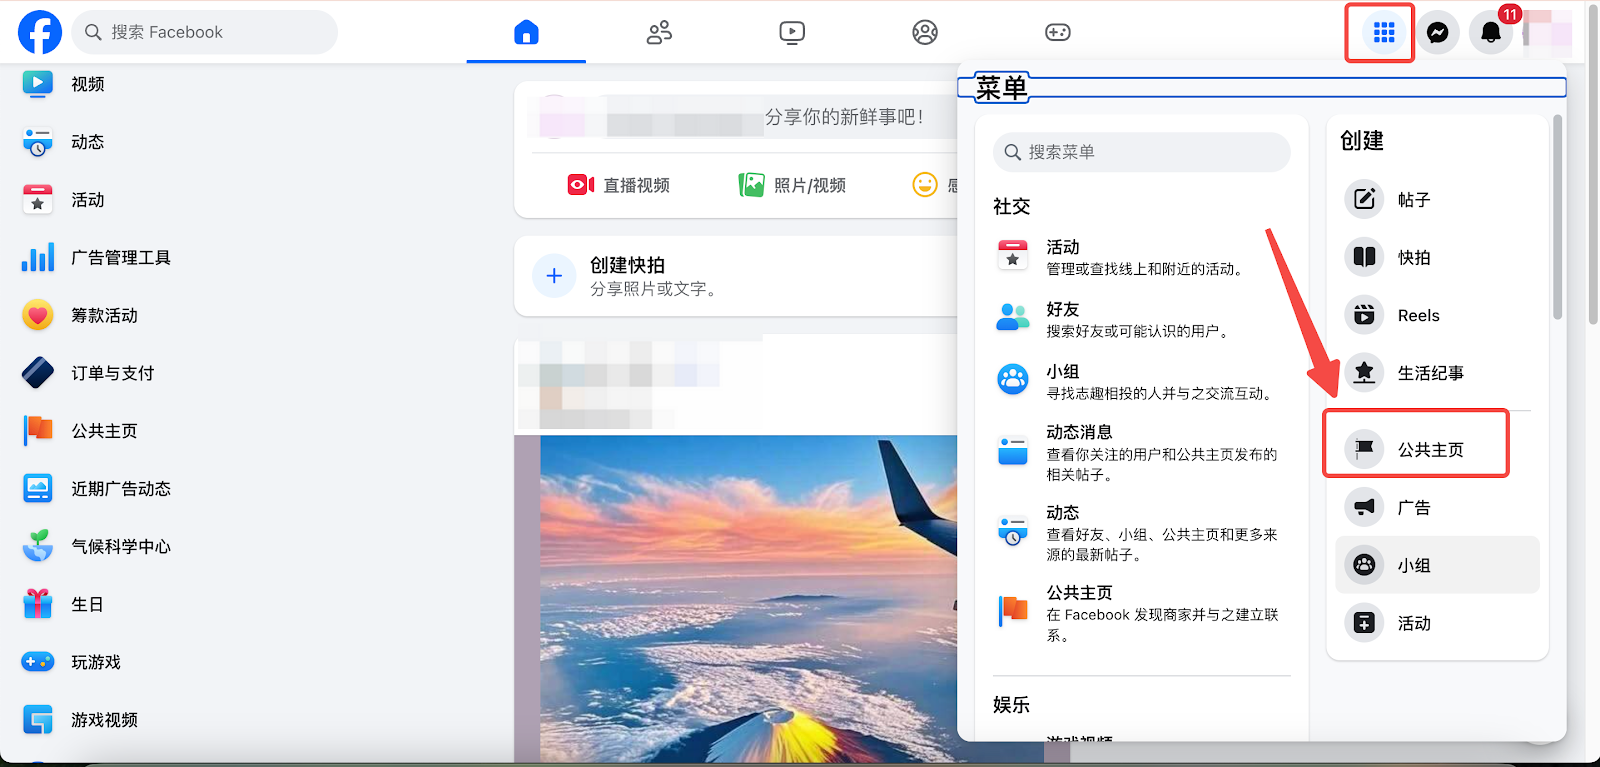Viewport: 1600px width, 767px height.
Task: Open the Gaming tab icon
Action: point(1058,32)
